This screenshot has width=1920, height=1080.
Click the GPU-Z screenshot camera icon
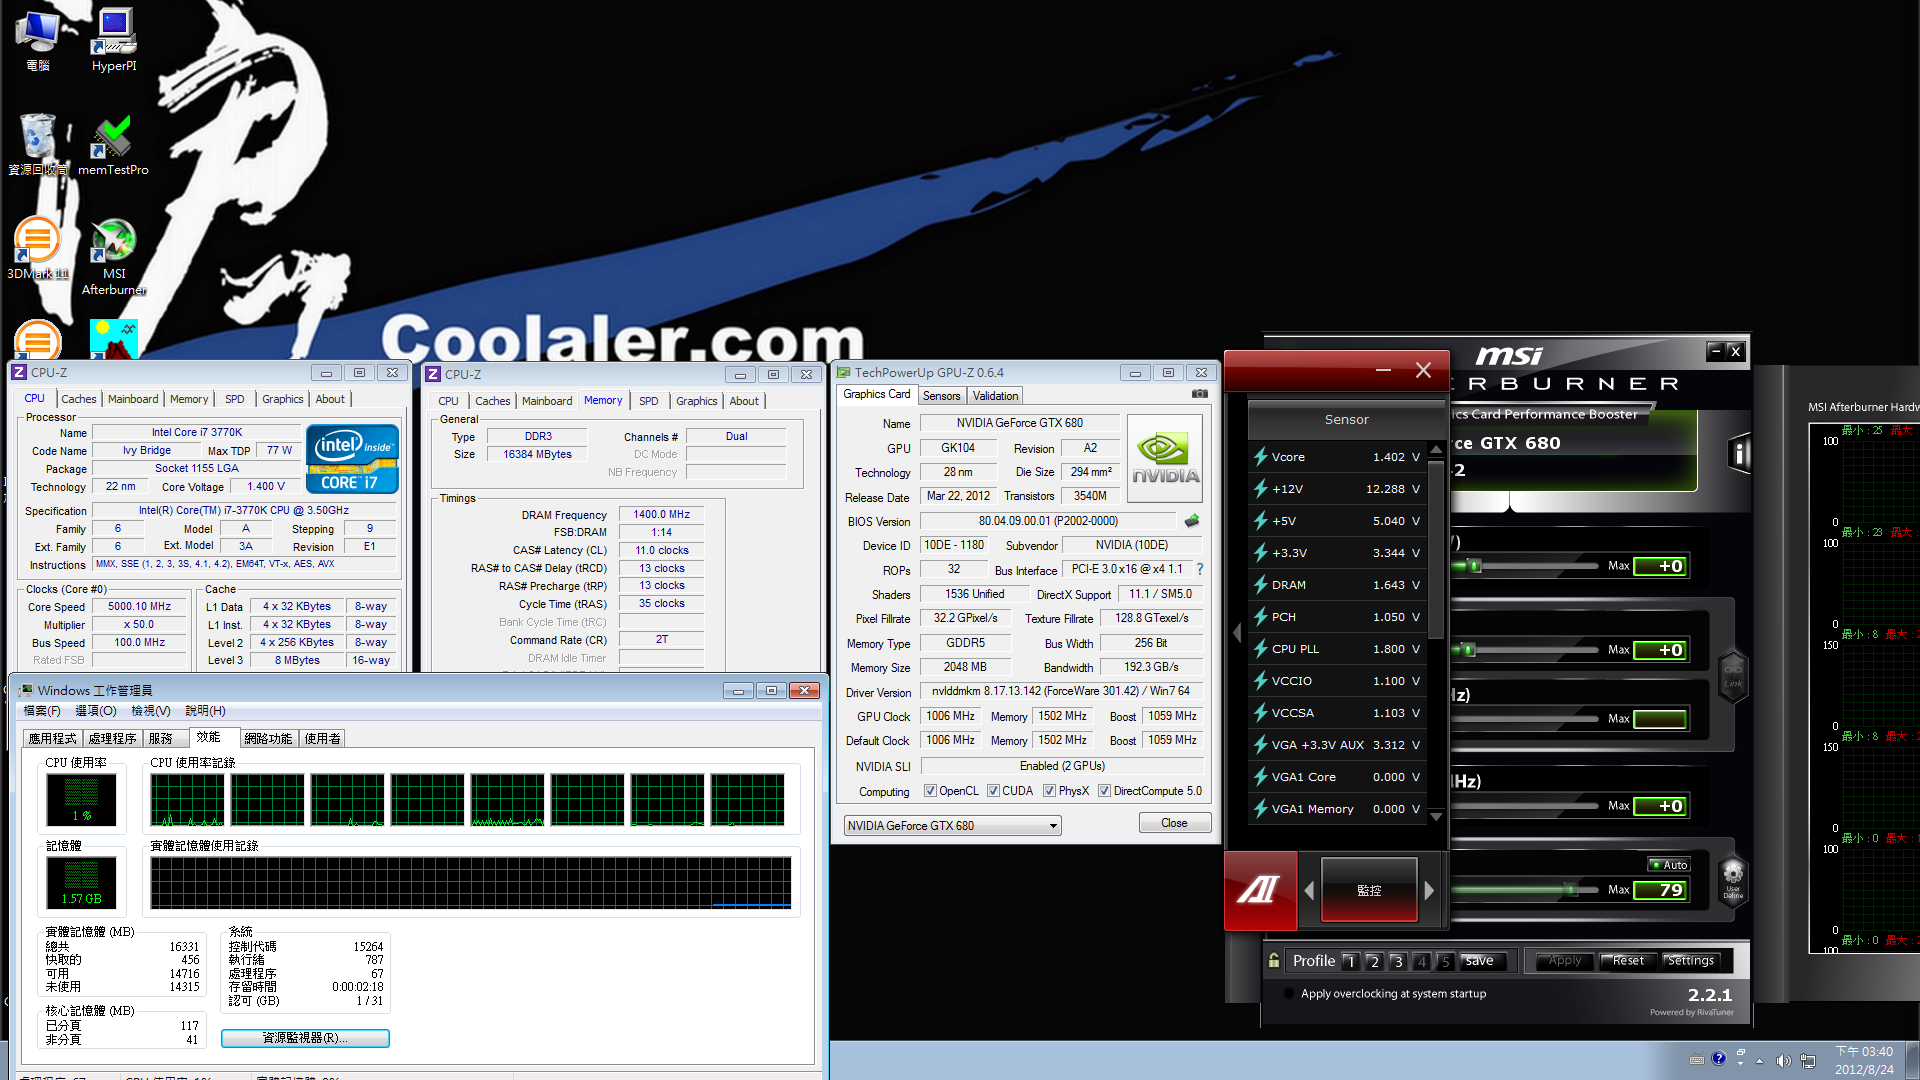[1199, 394]
